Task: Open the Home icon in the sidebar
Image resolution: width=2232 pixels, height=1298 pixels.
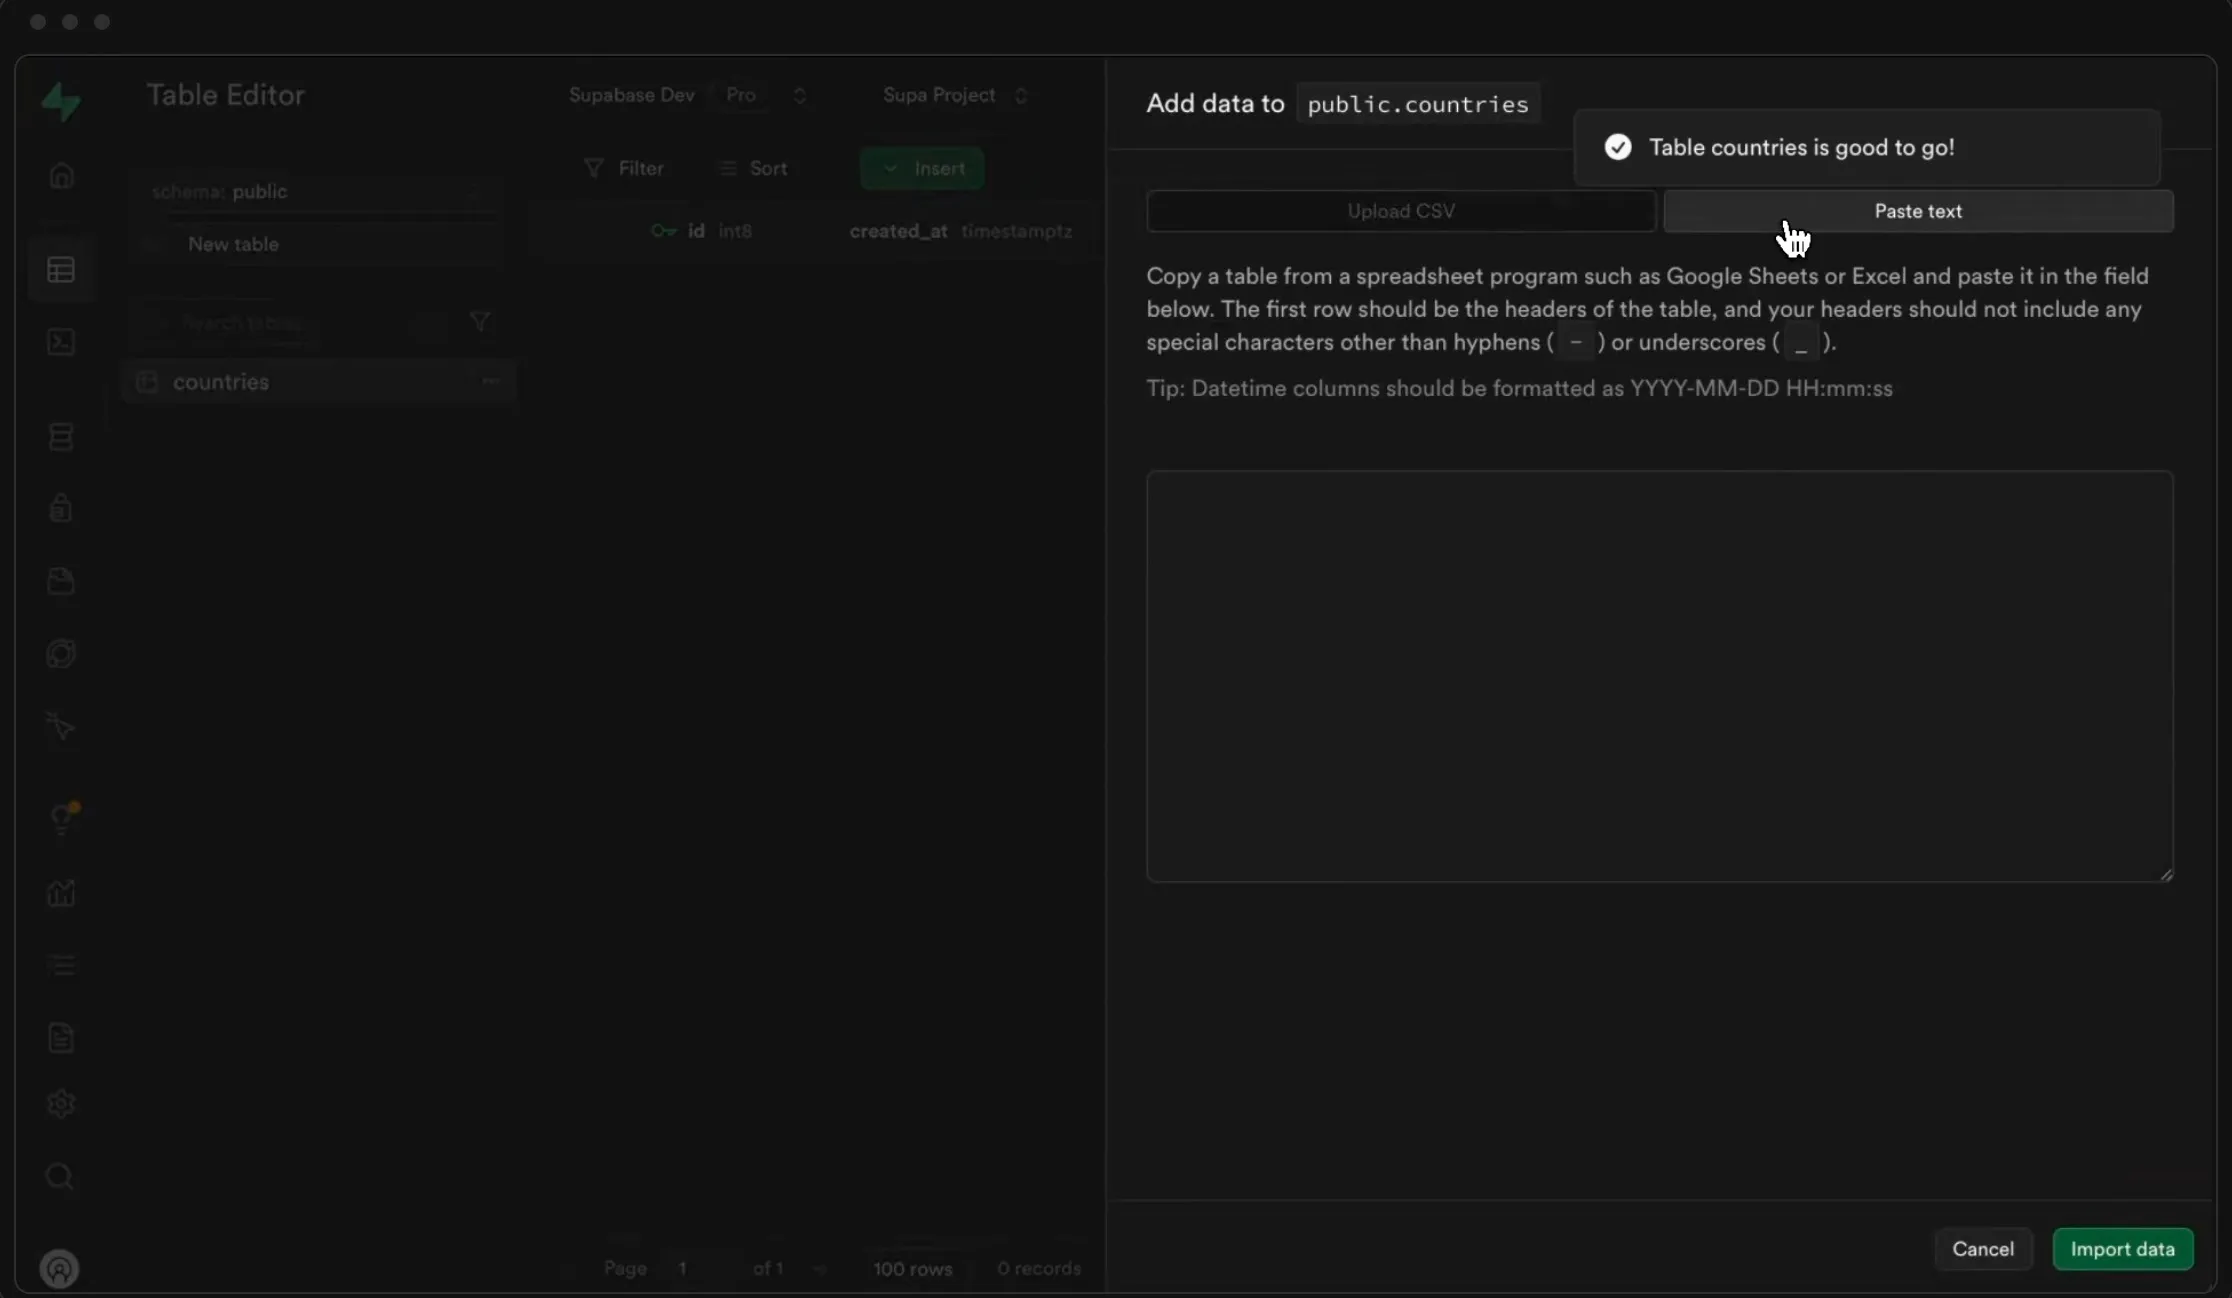Action: [x=61, y=176]
